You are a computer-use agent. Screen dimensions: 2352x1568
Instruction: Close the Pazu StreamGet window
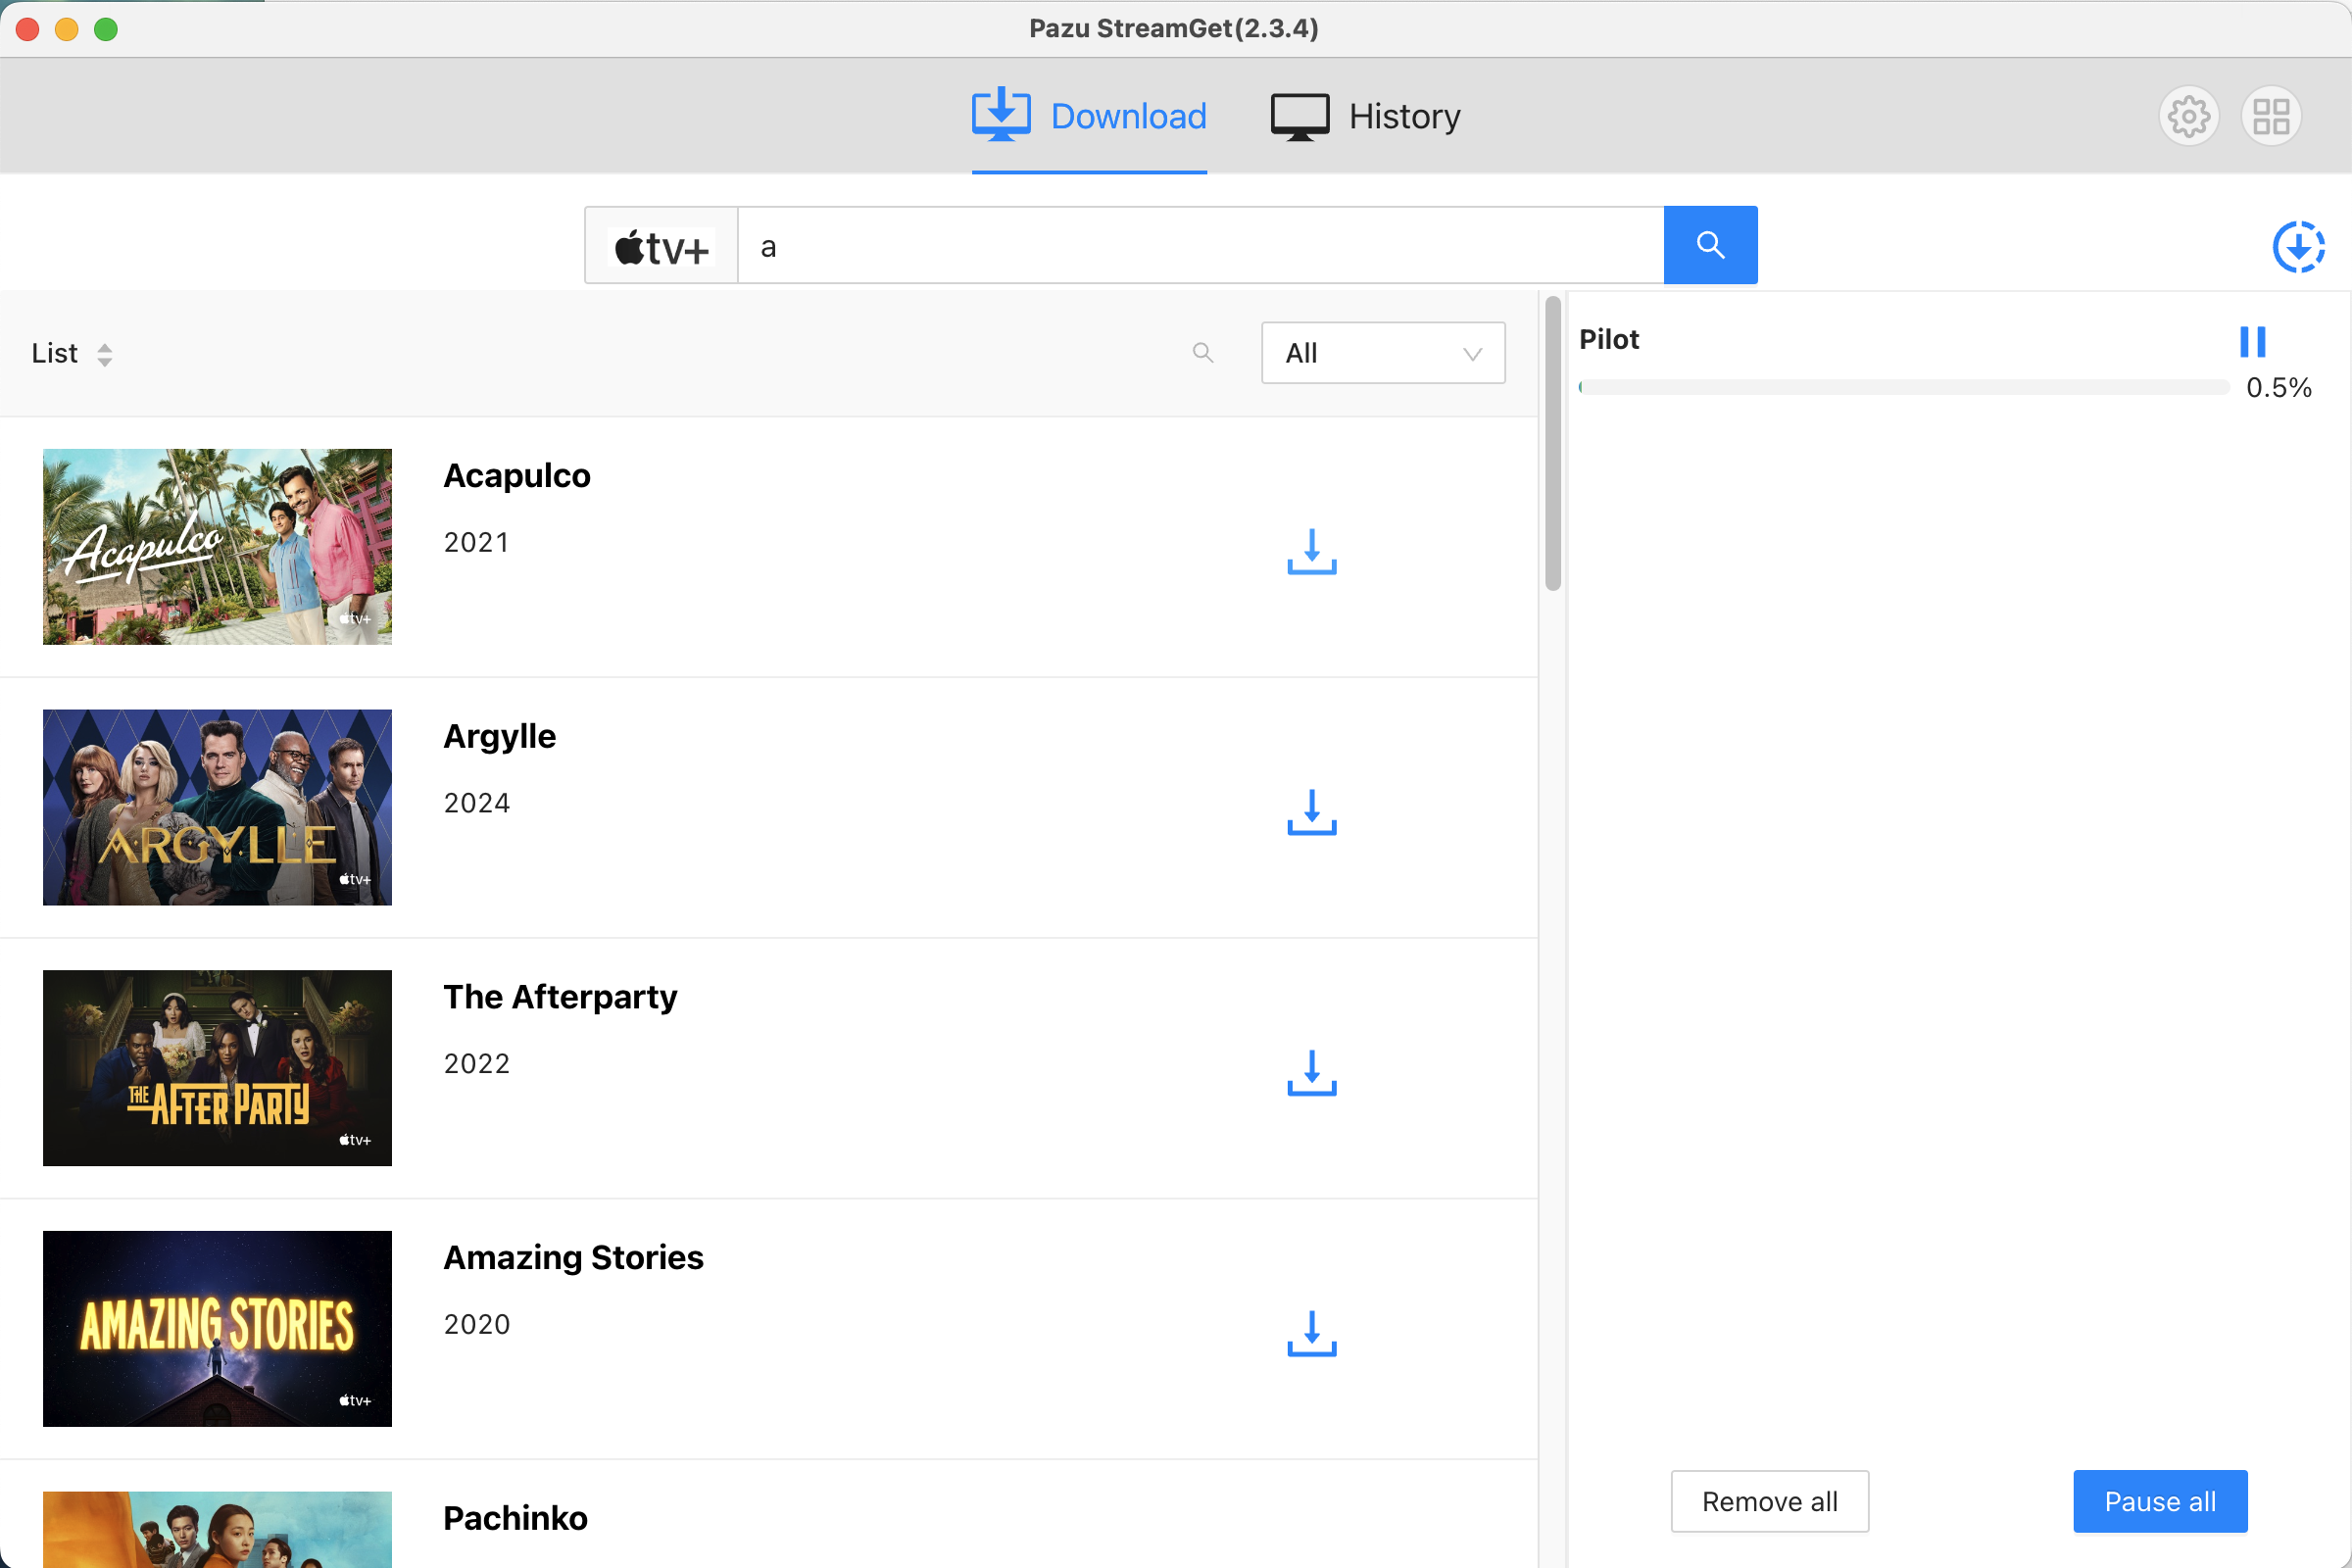point(28,29)
